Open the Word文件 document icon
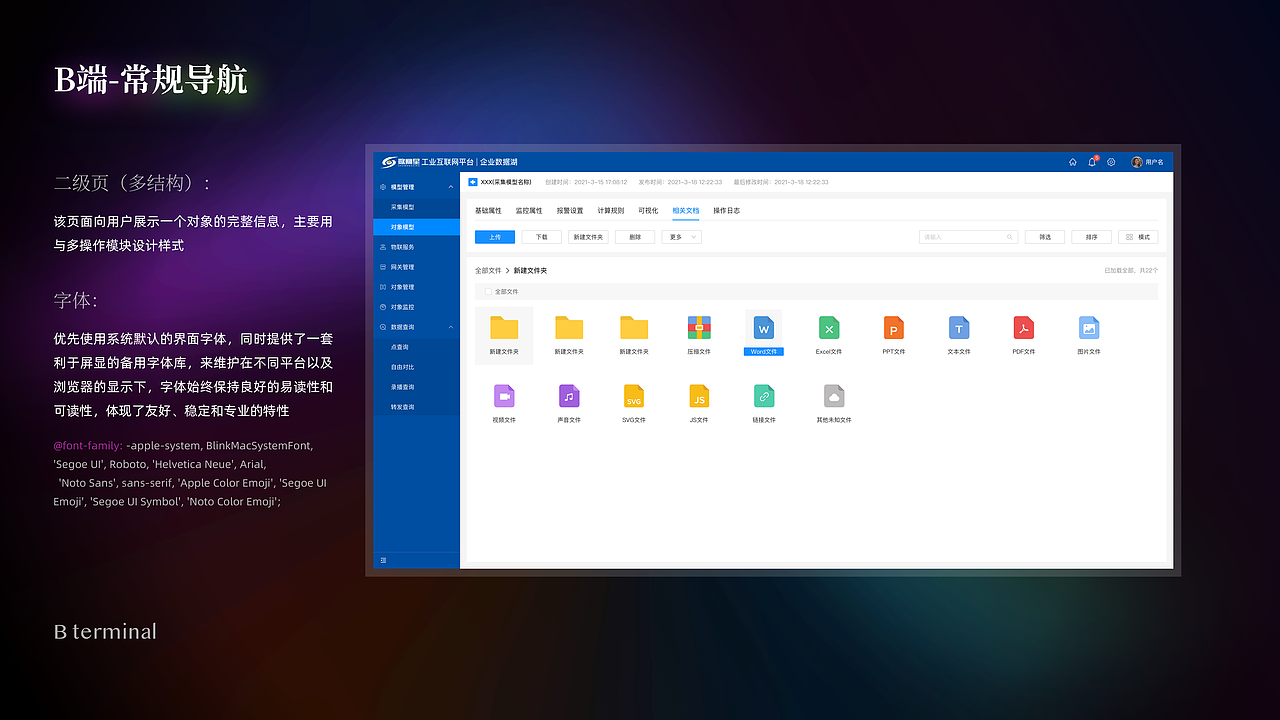Image resolution: width=1280 pixels, height=720 pixels. (764, 327)
